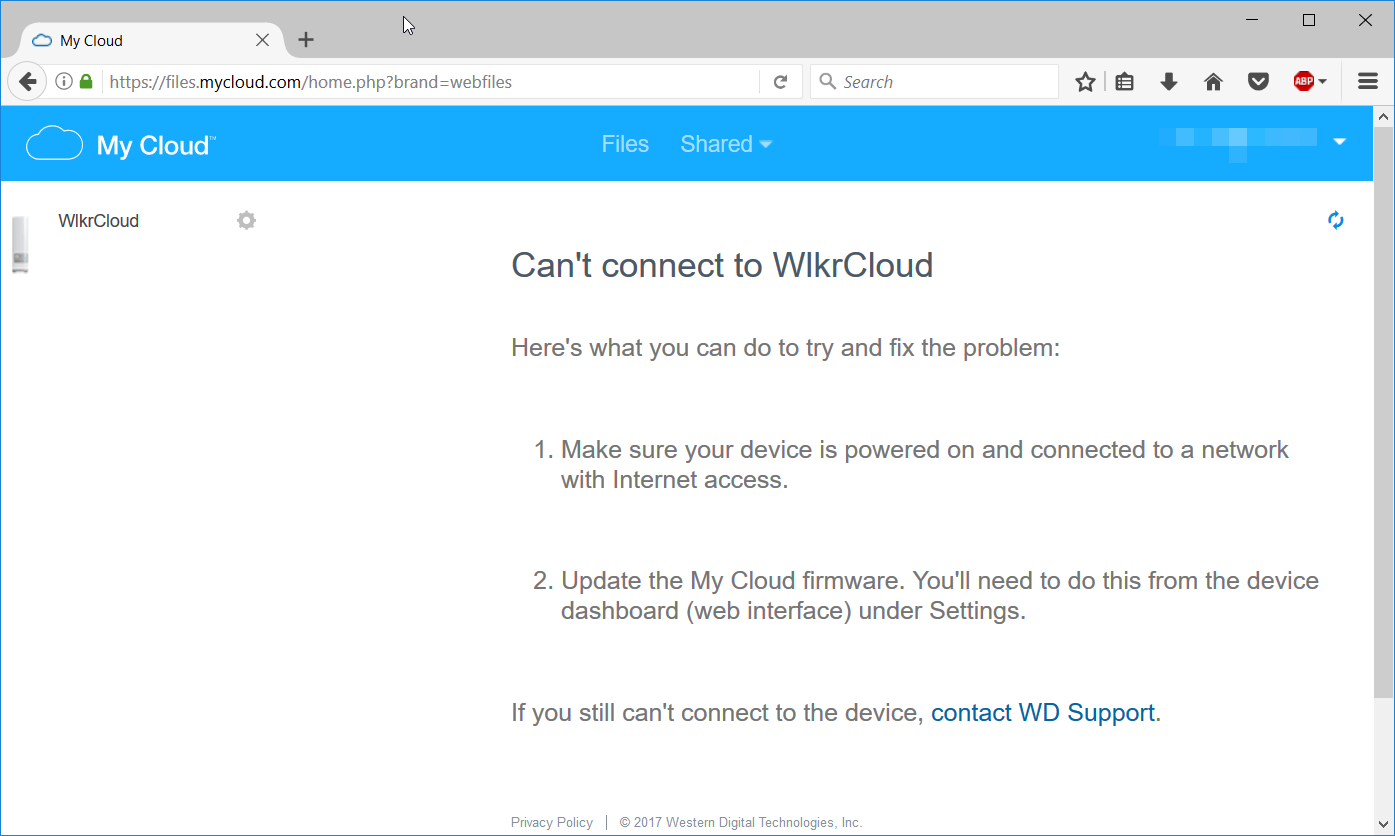This screenshot has width=1395, height=836.
Task: Open the Files tab
Action: 625,144
